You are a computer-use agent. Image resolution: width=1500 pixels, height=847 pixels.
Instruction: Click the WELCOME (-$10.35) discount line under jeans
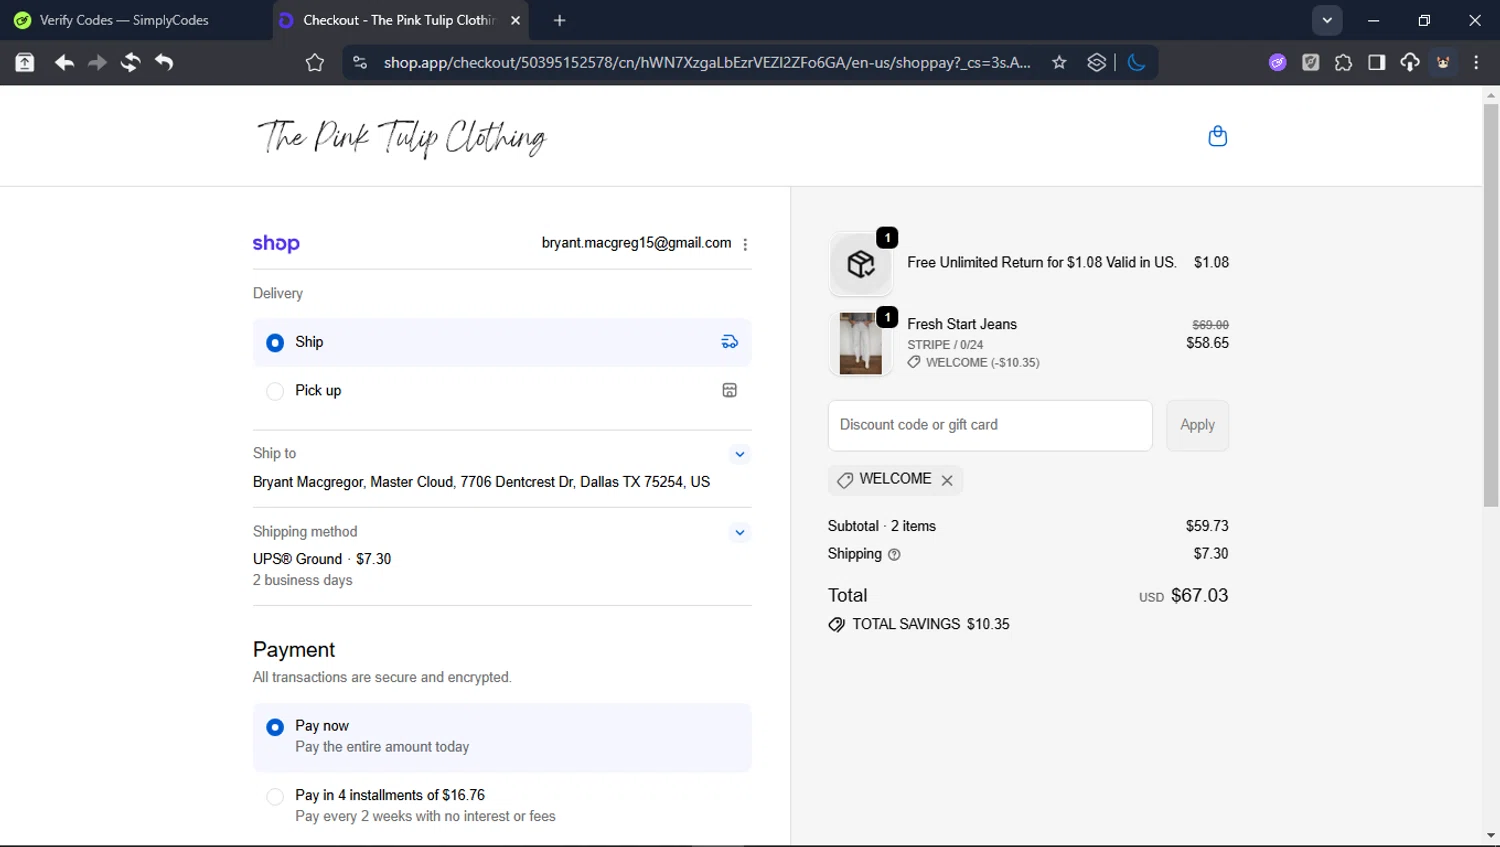973,363
